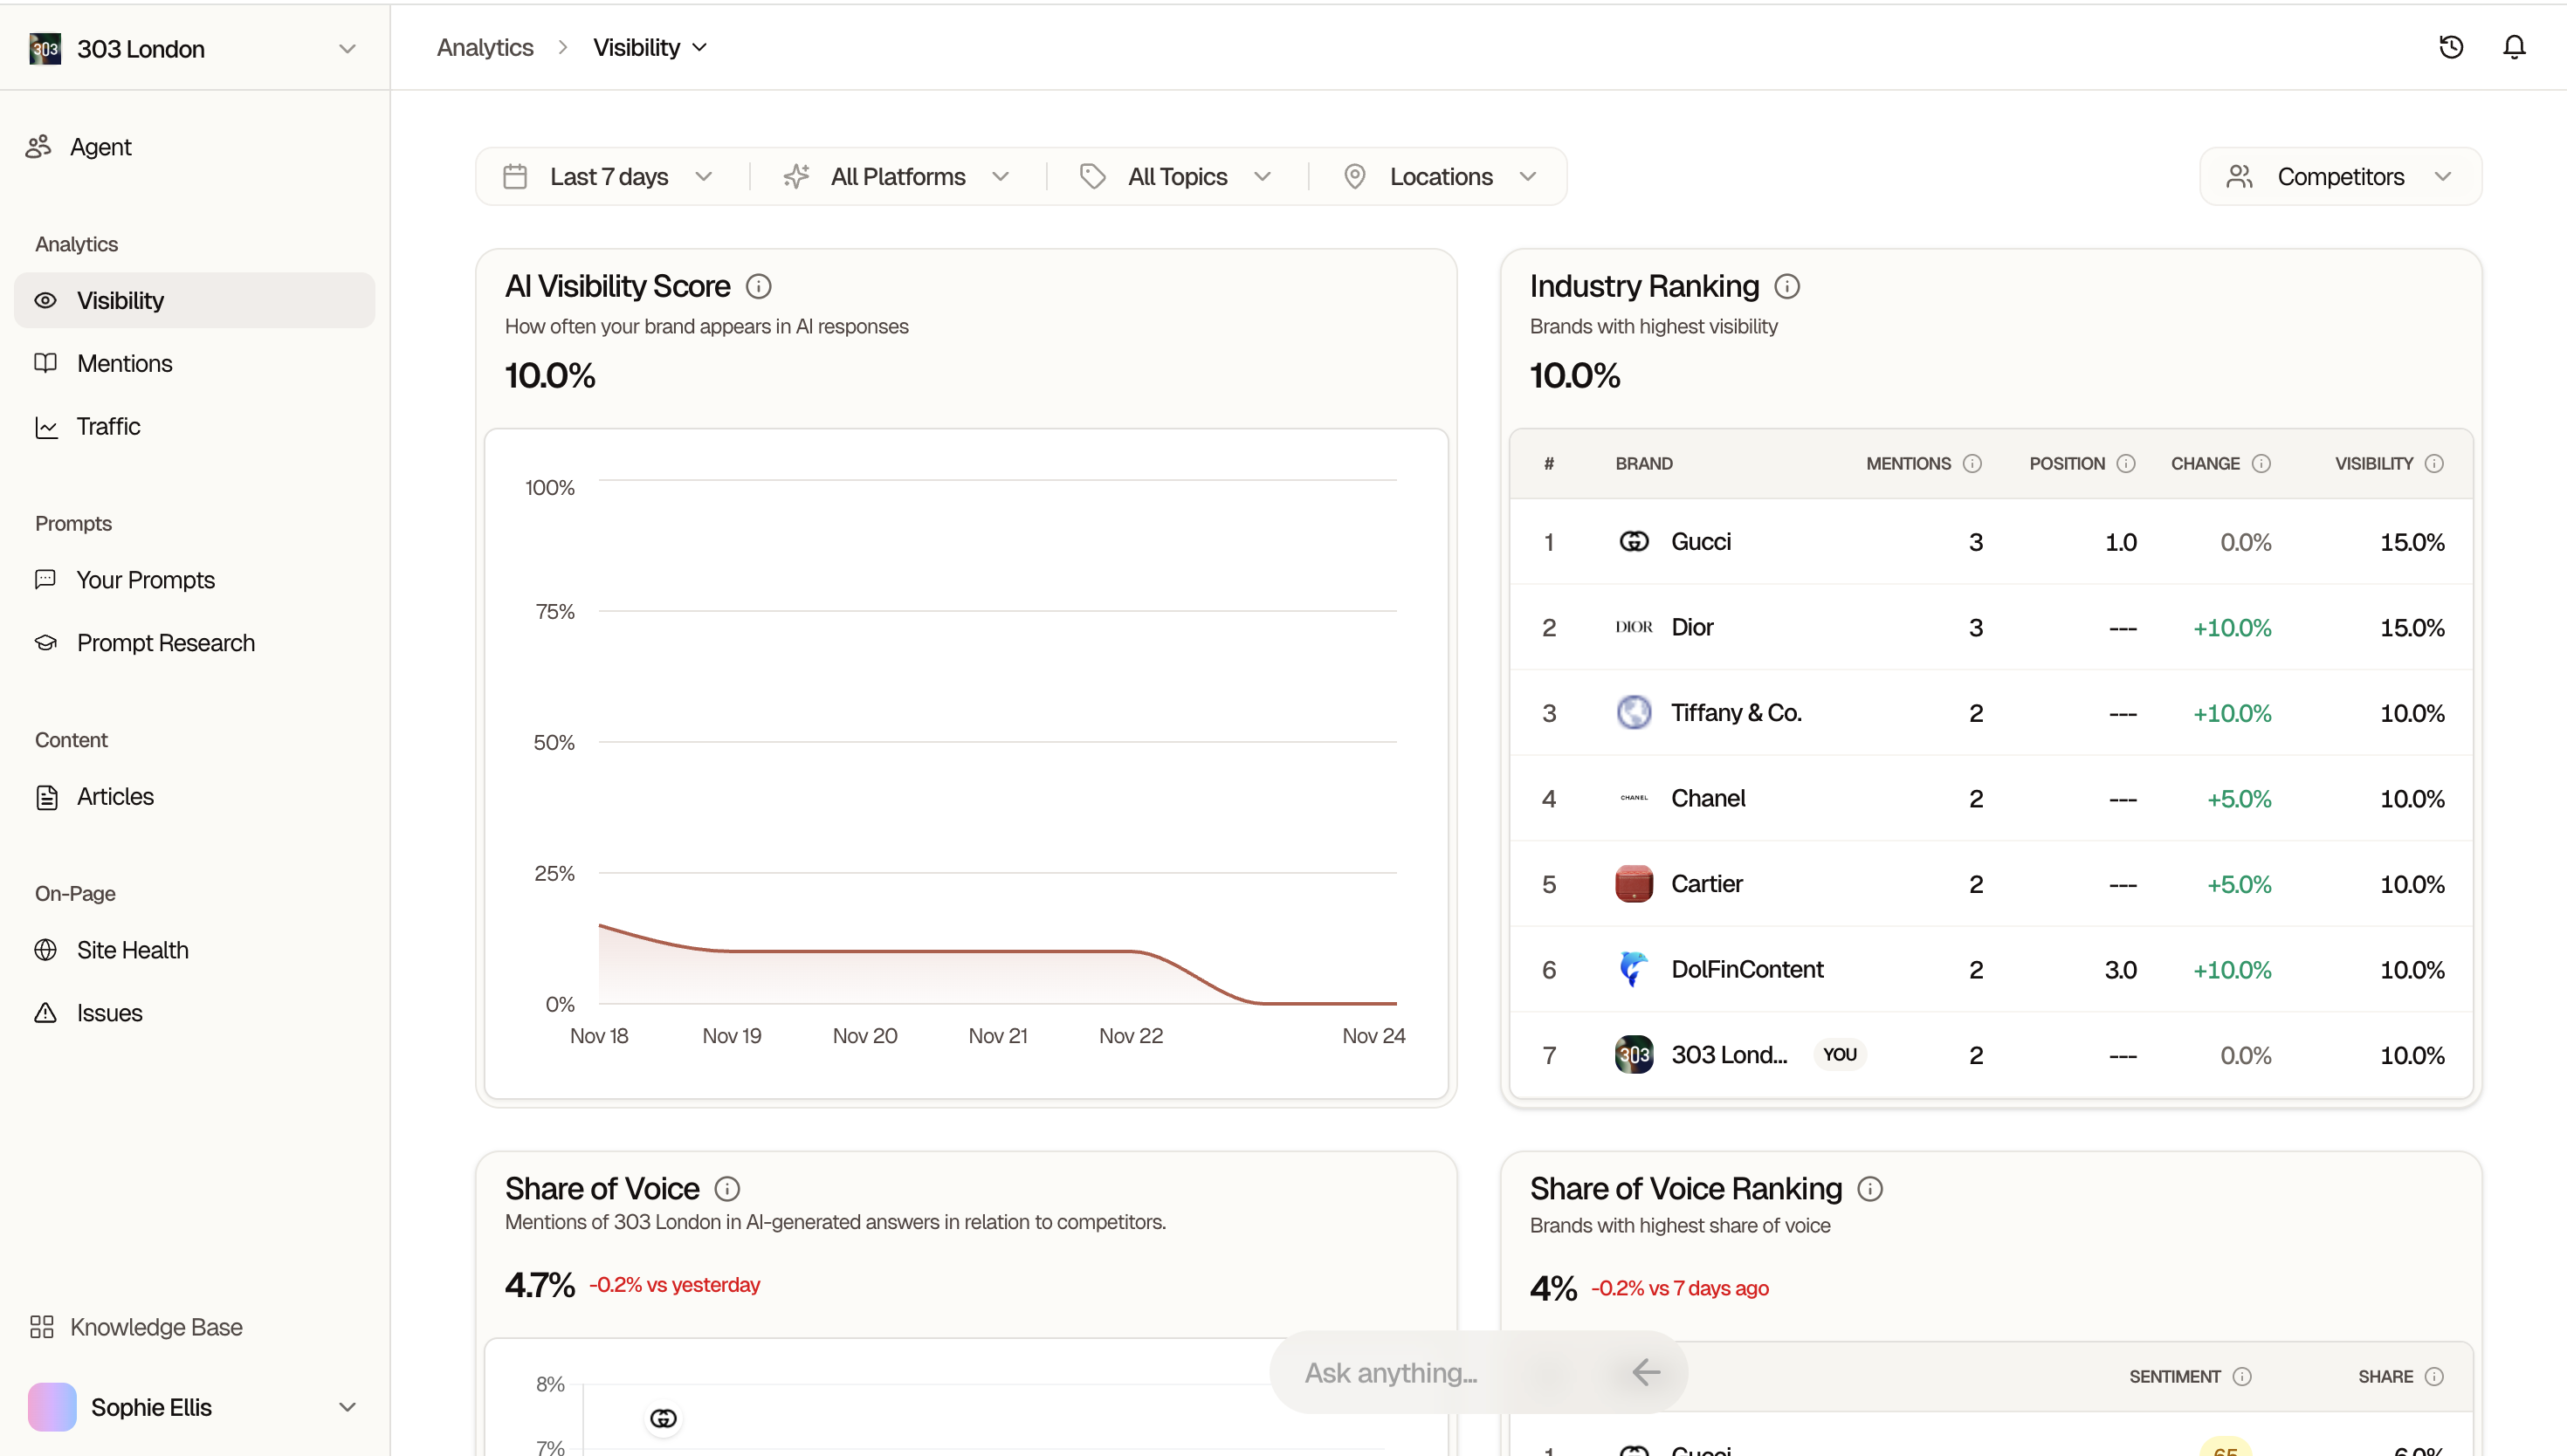Open the Site Health page

click(133, 950)
